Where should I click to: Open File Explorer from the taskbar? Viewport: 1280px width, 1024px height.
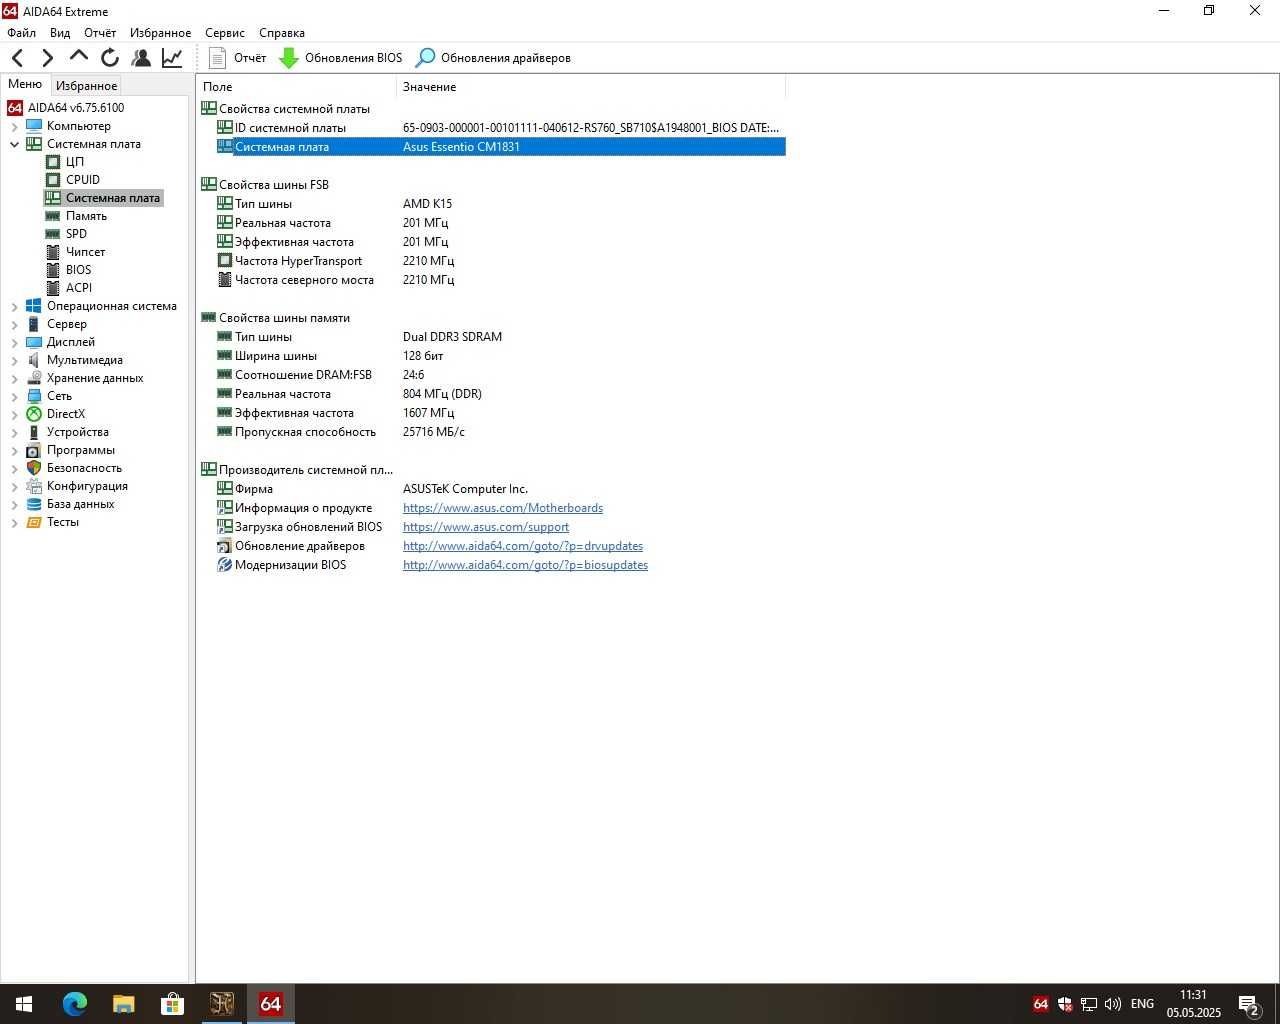(x=123, y=1004)
